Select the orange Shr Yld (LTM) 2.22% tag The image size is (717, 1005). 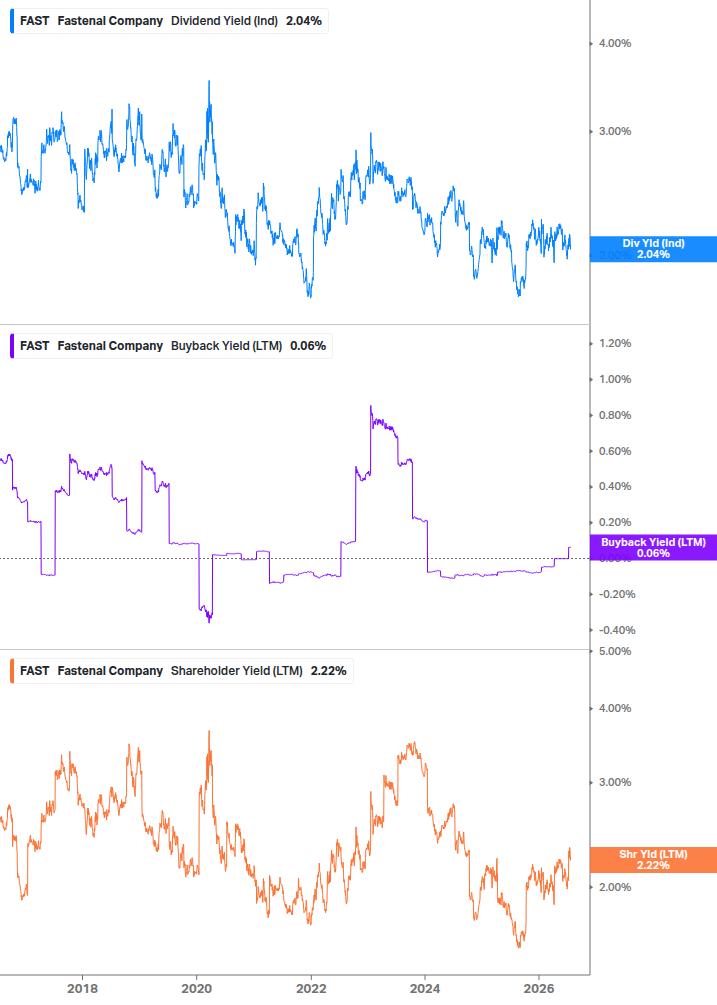coord(653,860)
